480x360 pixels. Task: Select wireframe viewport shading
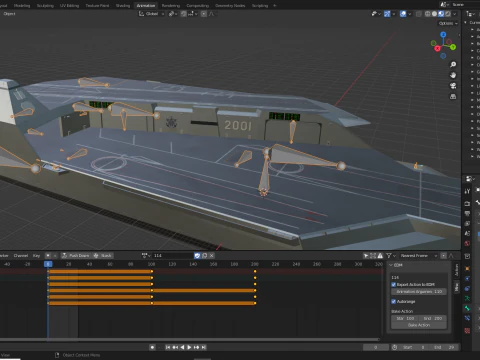428,14
